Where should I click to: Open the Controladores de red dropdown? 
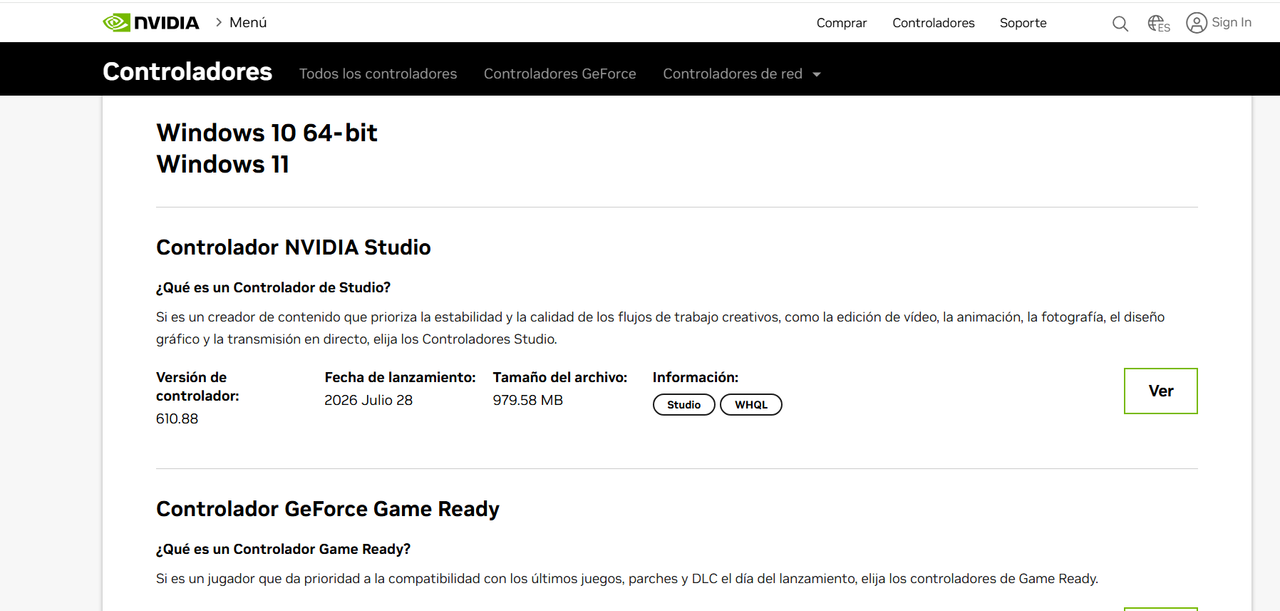[741, 74]
